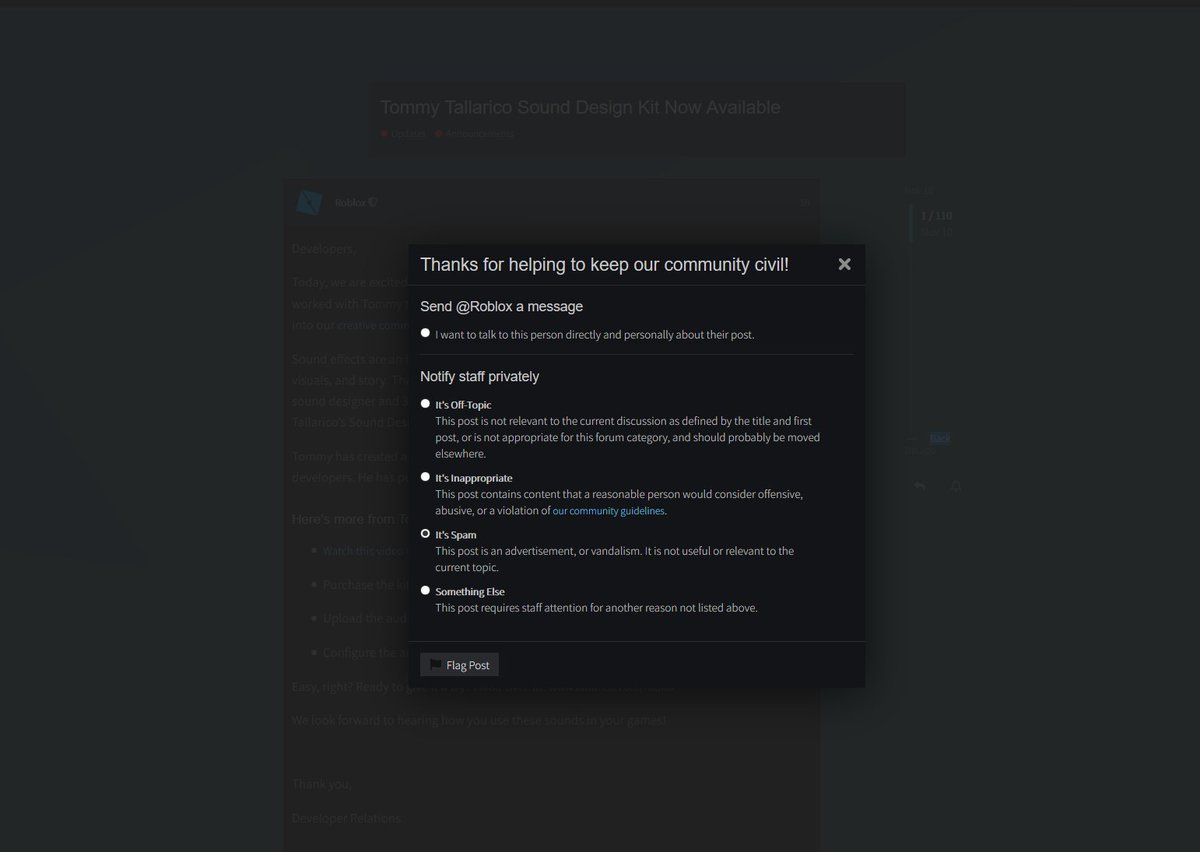Open the our community guidelines link
1200x852 pixels.
(x=608, y=510)
